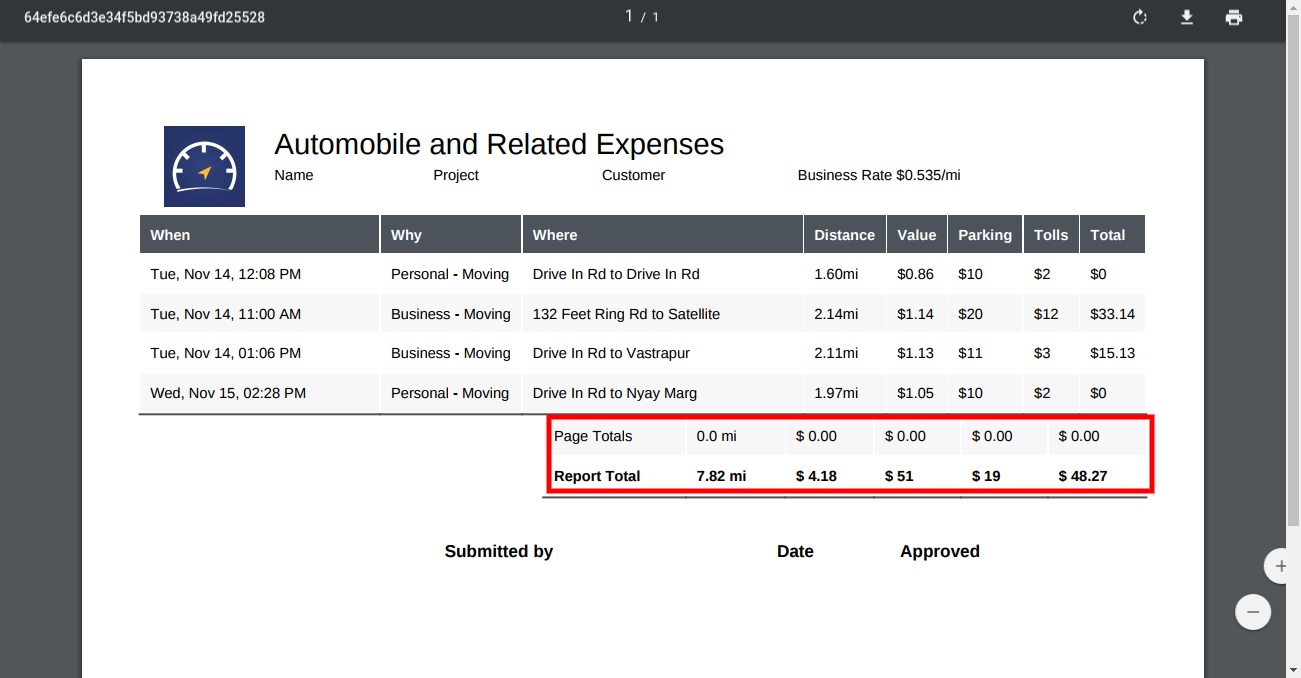The image size is (1301, 678).
Task: Click 'Drive In Rd to Nyay Marg'
Action: point(615,393)
